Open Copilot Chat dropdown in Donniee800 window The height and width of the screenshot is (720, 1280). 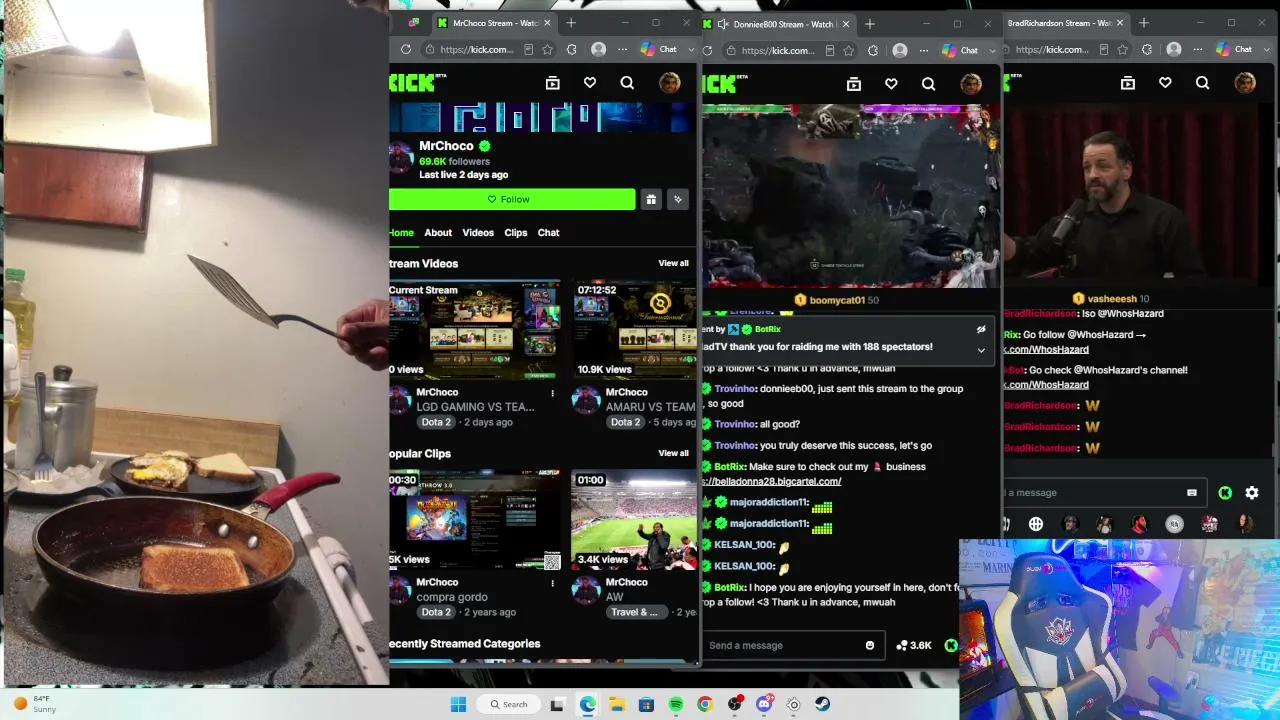[x=991, y=50]
